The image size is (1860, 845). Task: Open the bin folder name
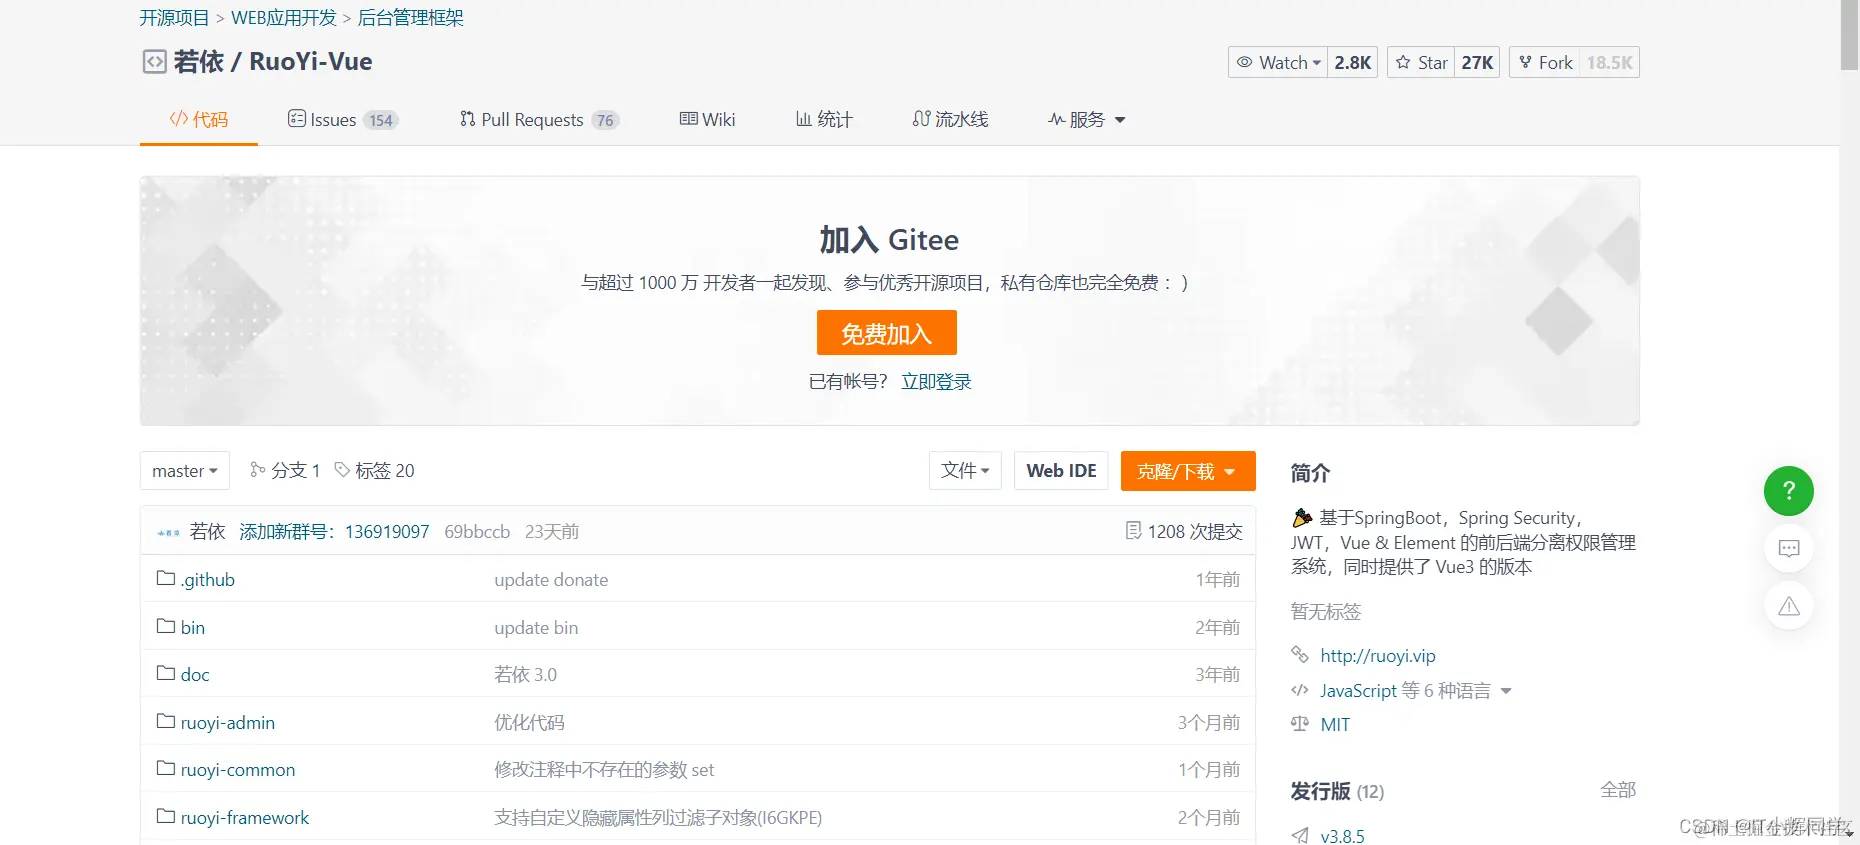coord(193,628)
